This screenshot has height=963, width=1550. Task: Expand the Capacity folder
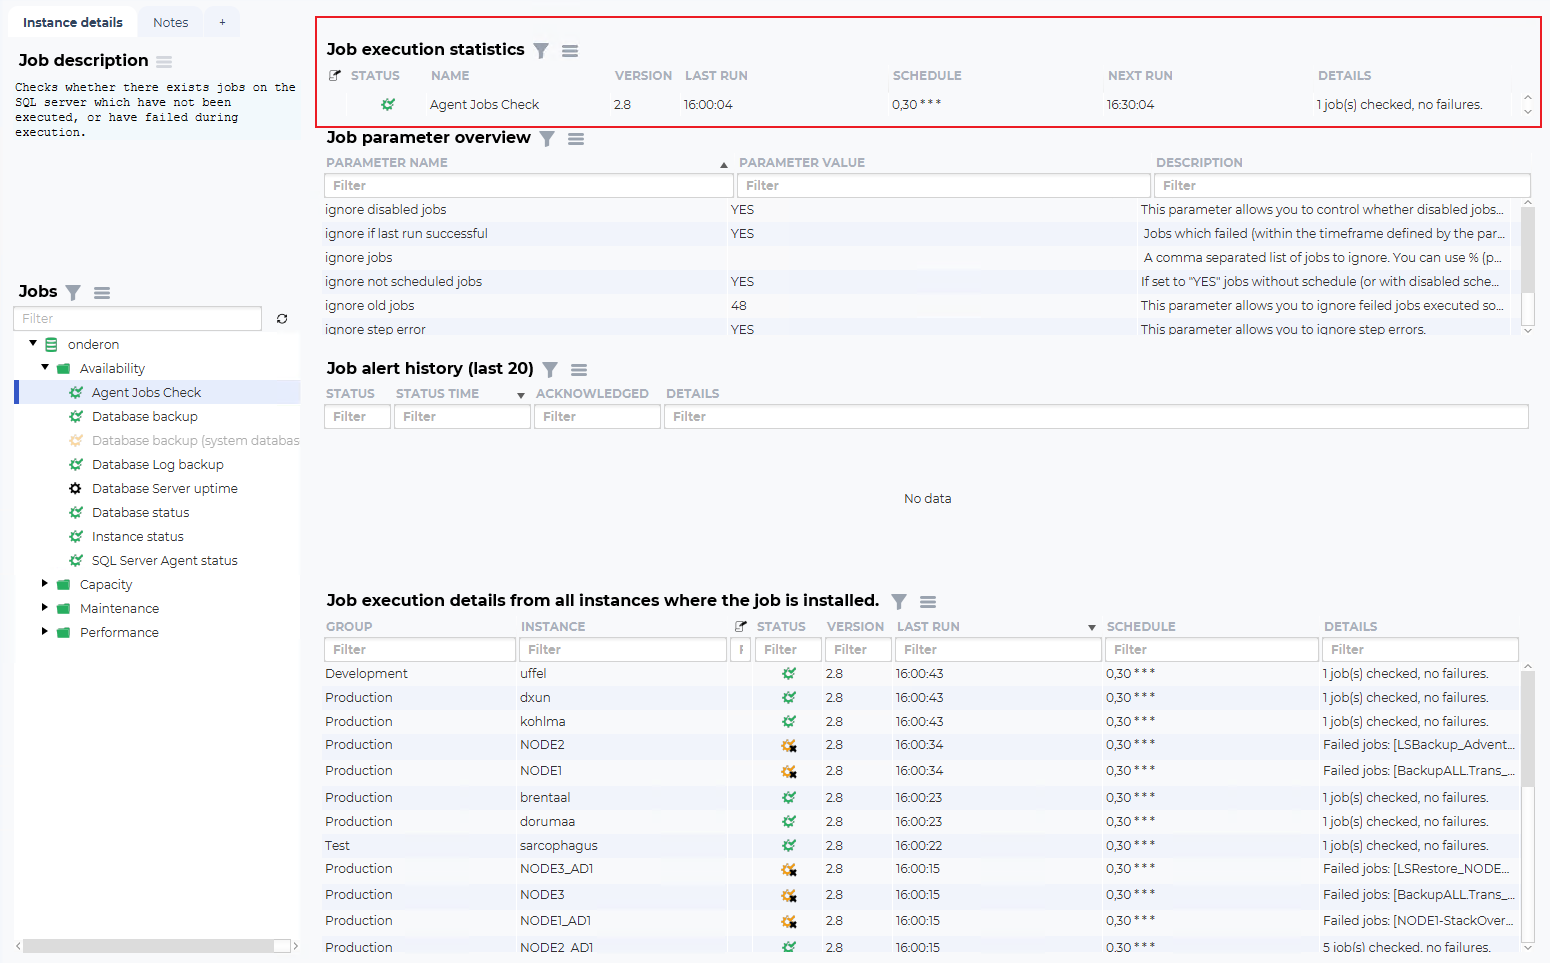(45, 583)
